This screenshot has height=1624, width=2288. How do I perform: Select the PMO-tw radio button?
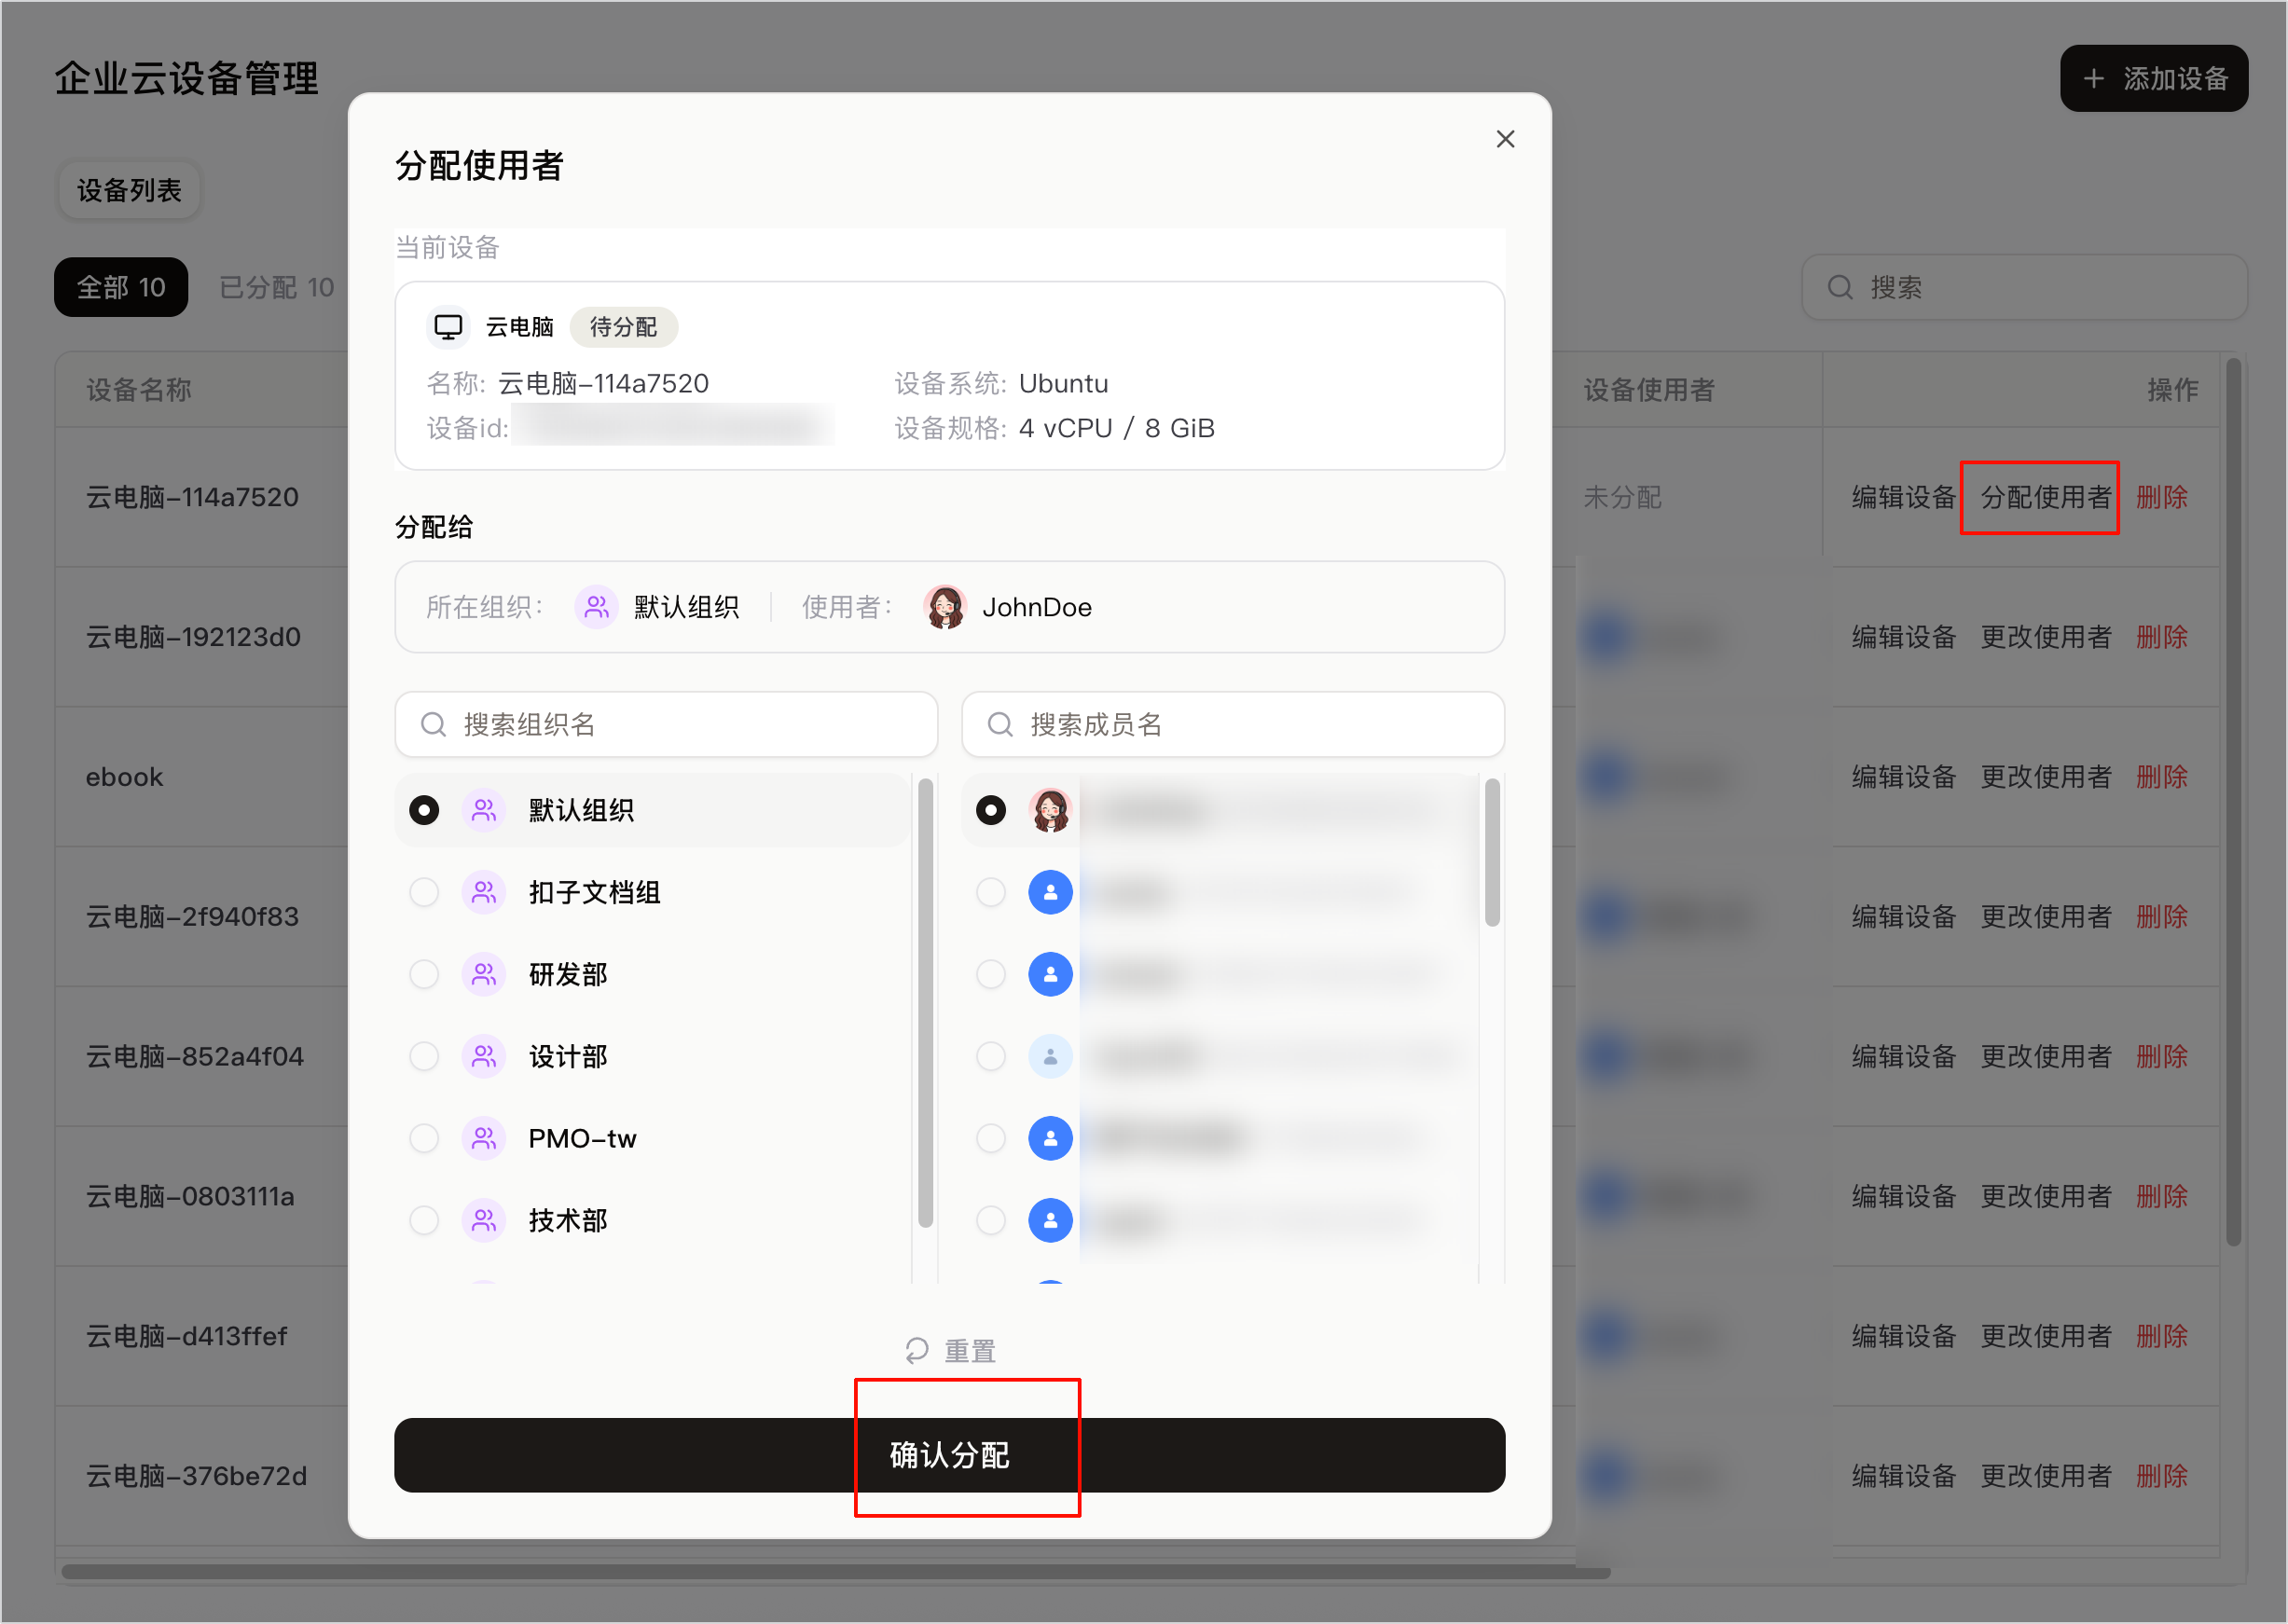[424, 1138]
